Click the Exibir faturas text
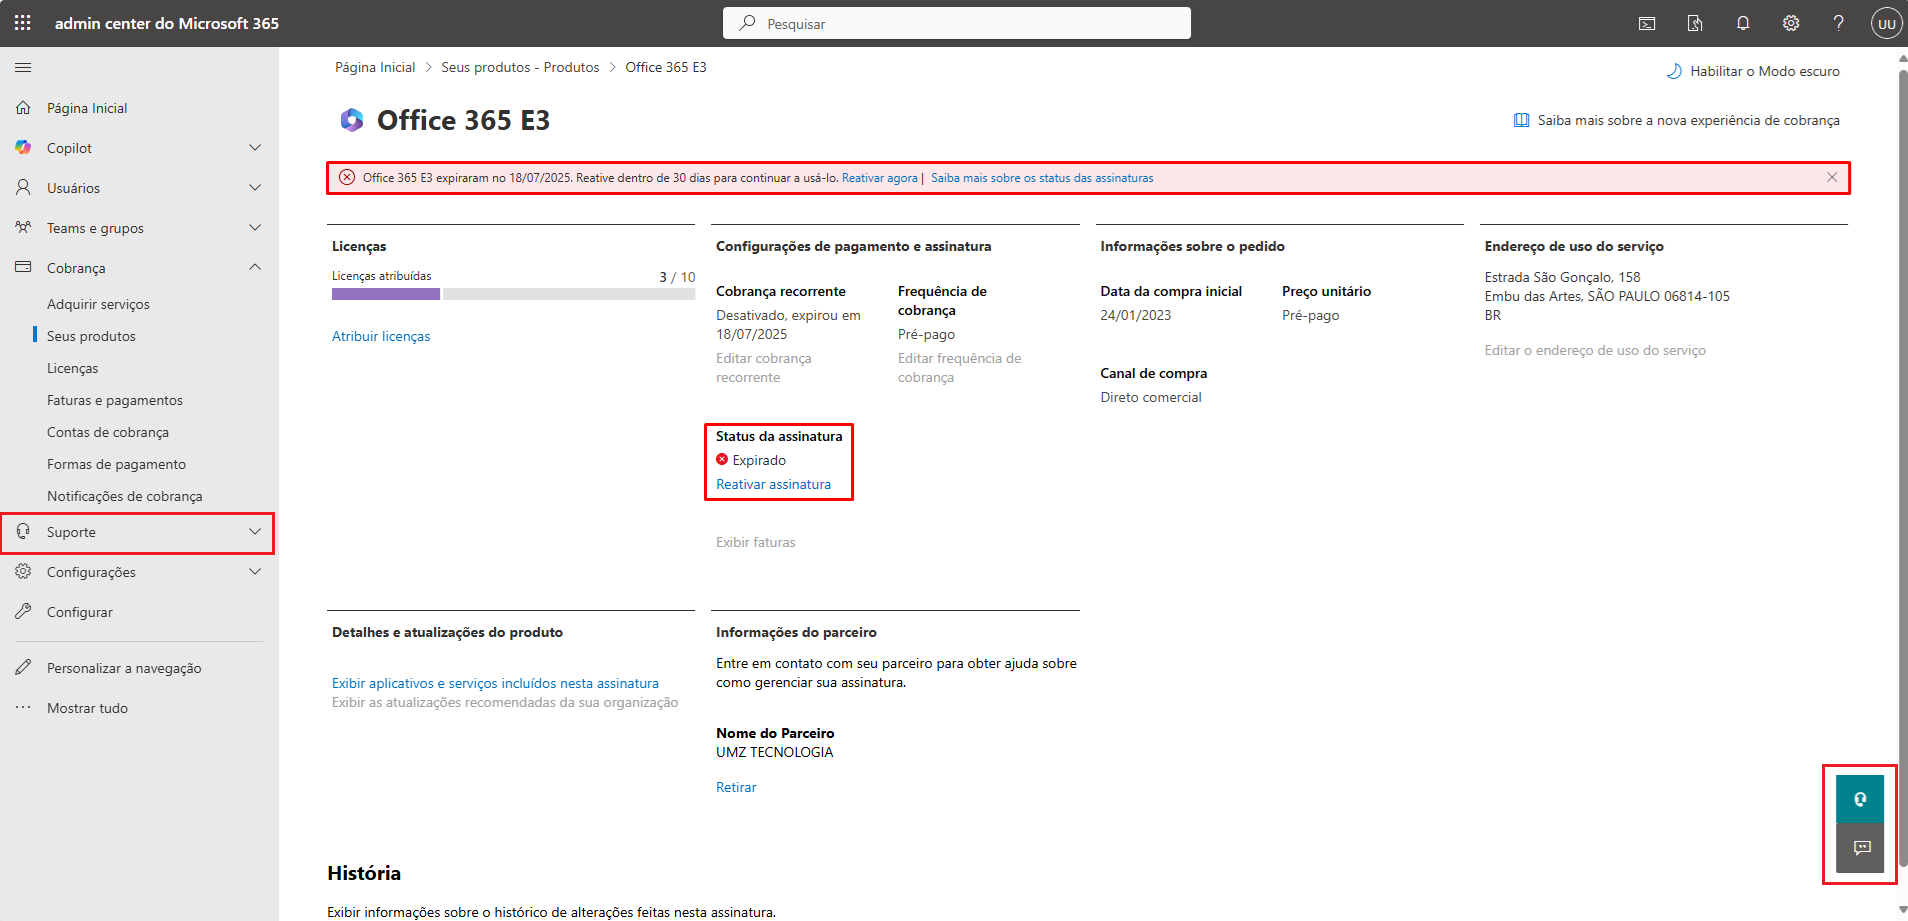 pyautogui.click(x=756, y=542)
